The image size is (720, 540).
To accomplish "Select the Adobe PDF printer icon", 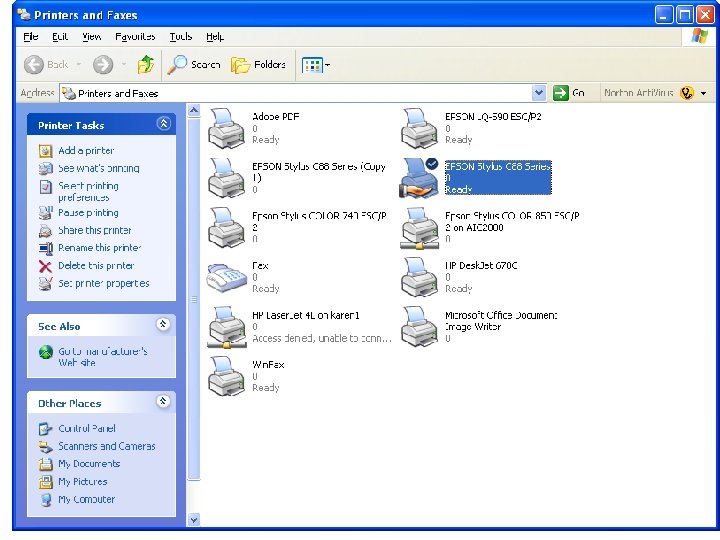I will pyautogui.click(x=226, y=129).
